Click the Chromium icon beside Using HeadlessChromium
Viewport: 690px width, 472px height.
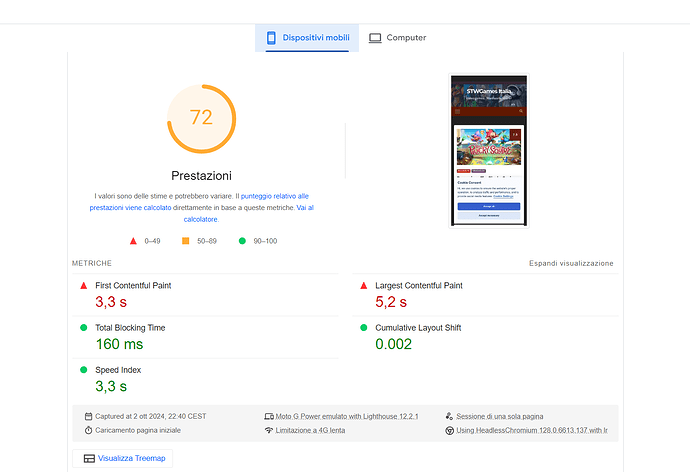[x=449, y=431]
